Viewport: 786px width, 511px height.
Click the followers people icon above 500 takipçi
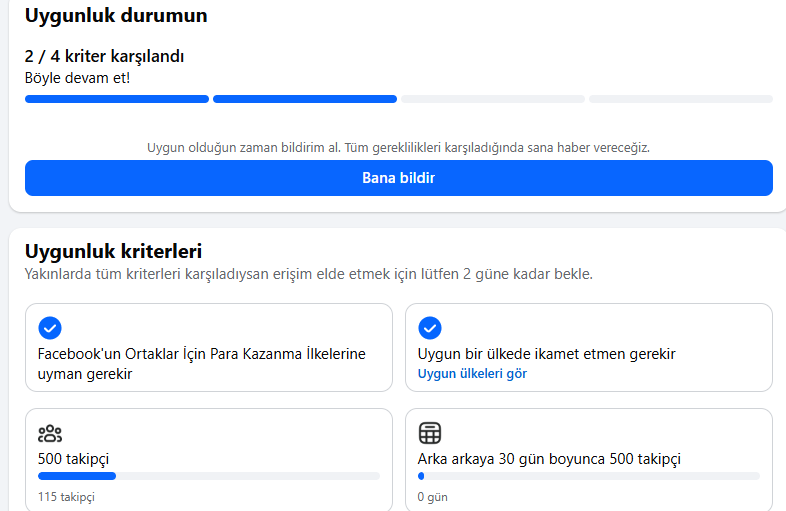point(50,433)
